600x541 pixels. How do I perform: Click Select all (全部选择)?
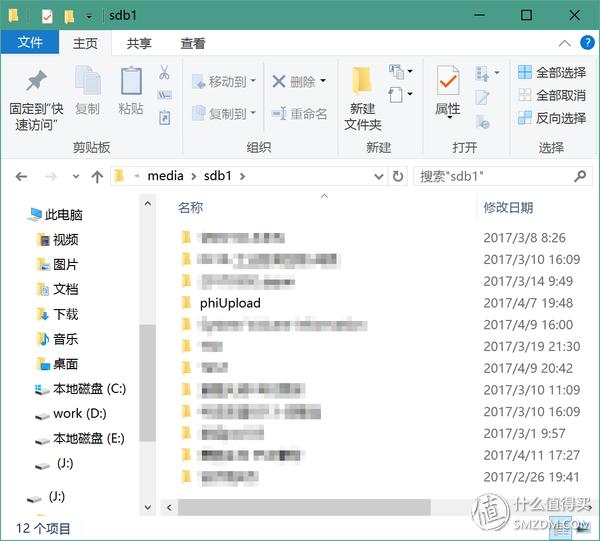click(x=551, y=72)
